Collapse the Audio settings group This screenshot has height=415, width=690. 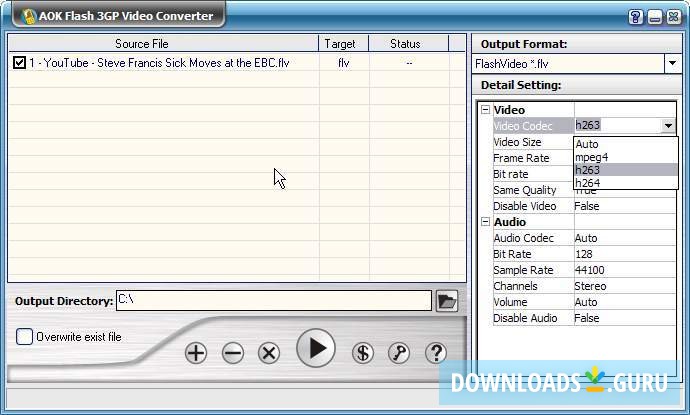click(x=485, y=221)
